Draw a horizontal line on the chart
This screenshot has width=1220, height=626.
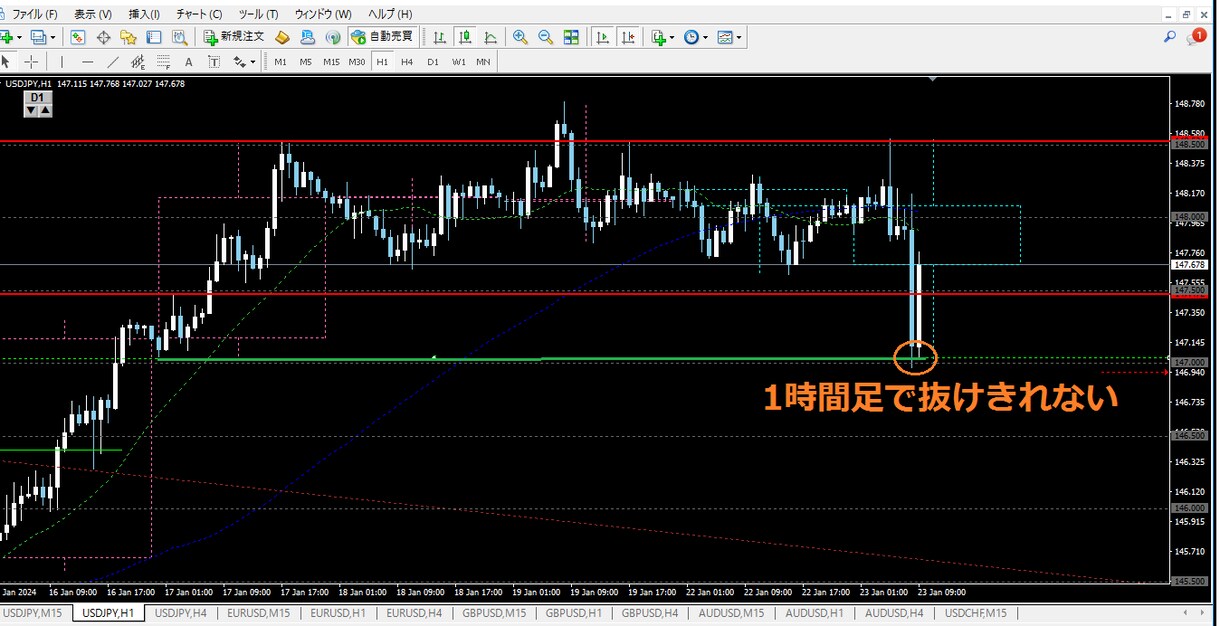point(88,62)
